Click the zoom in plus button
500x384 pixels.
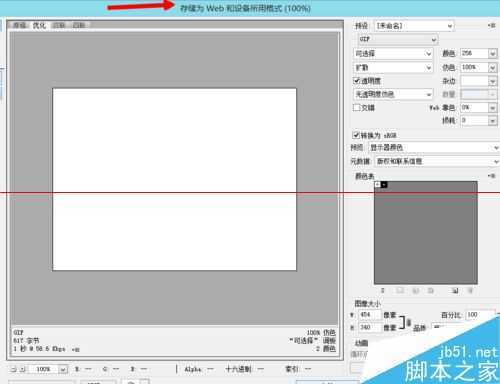point(22,369)
